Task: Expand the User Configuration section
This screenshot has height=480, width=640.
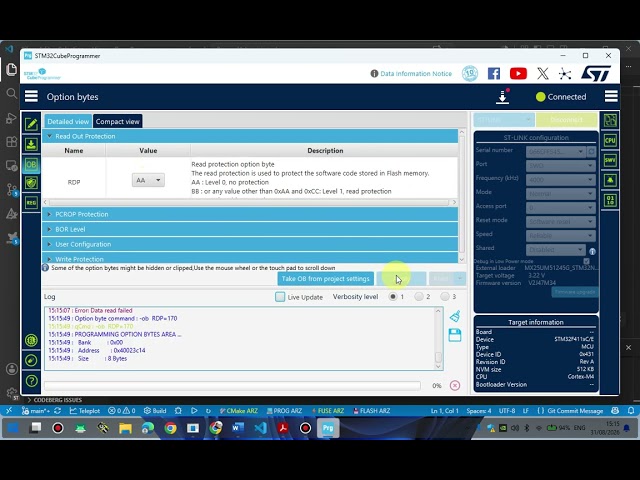Action: coord(250,244)
